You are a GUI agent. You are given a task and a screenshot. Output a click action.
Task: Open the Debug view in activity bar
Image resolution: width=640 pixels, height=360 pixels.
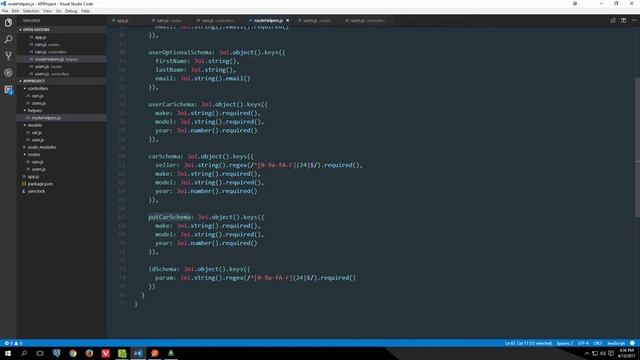[8, 73]
